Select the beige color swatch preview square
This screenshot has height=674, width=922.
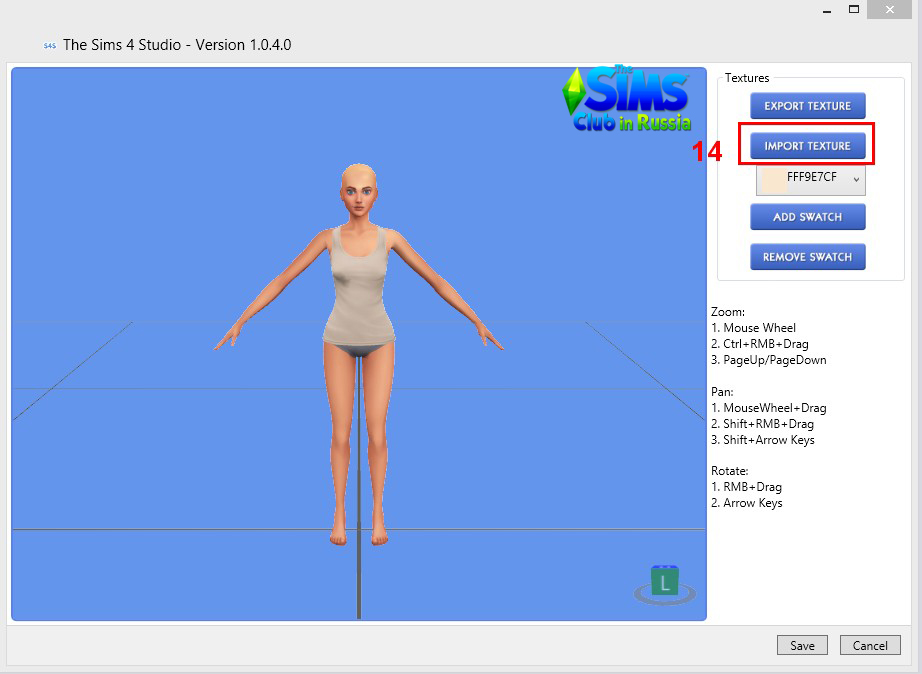click(x=772, y=179)
